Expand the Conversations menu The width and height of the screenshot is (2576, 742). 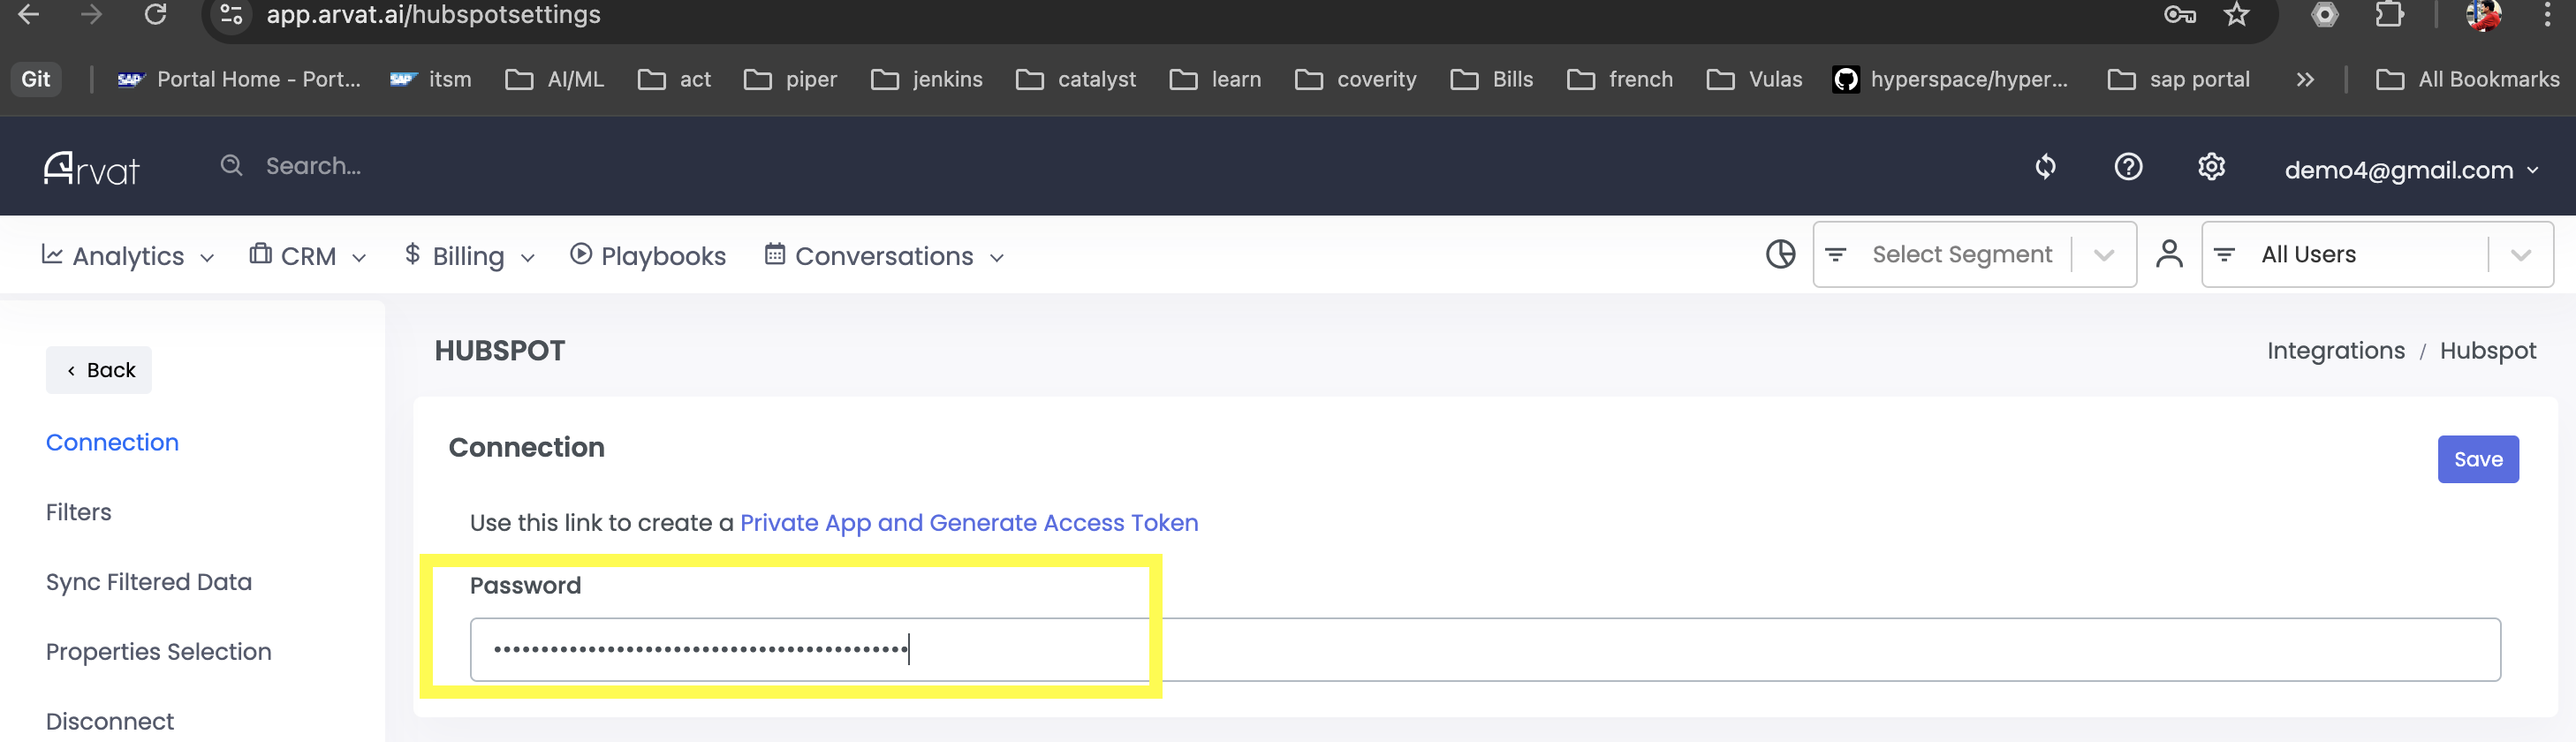tap(885, 256)
